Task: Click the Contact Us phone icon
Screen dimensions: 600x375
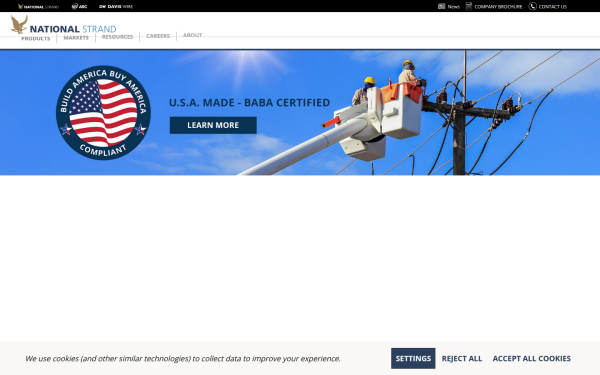Action: click(532, 6)
